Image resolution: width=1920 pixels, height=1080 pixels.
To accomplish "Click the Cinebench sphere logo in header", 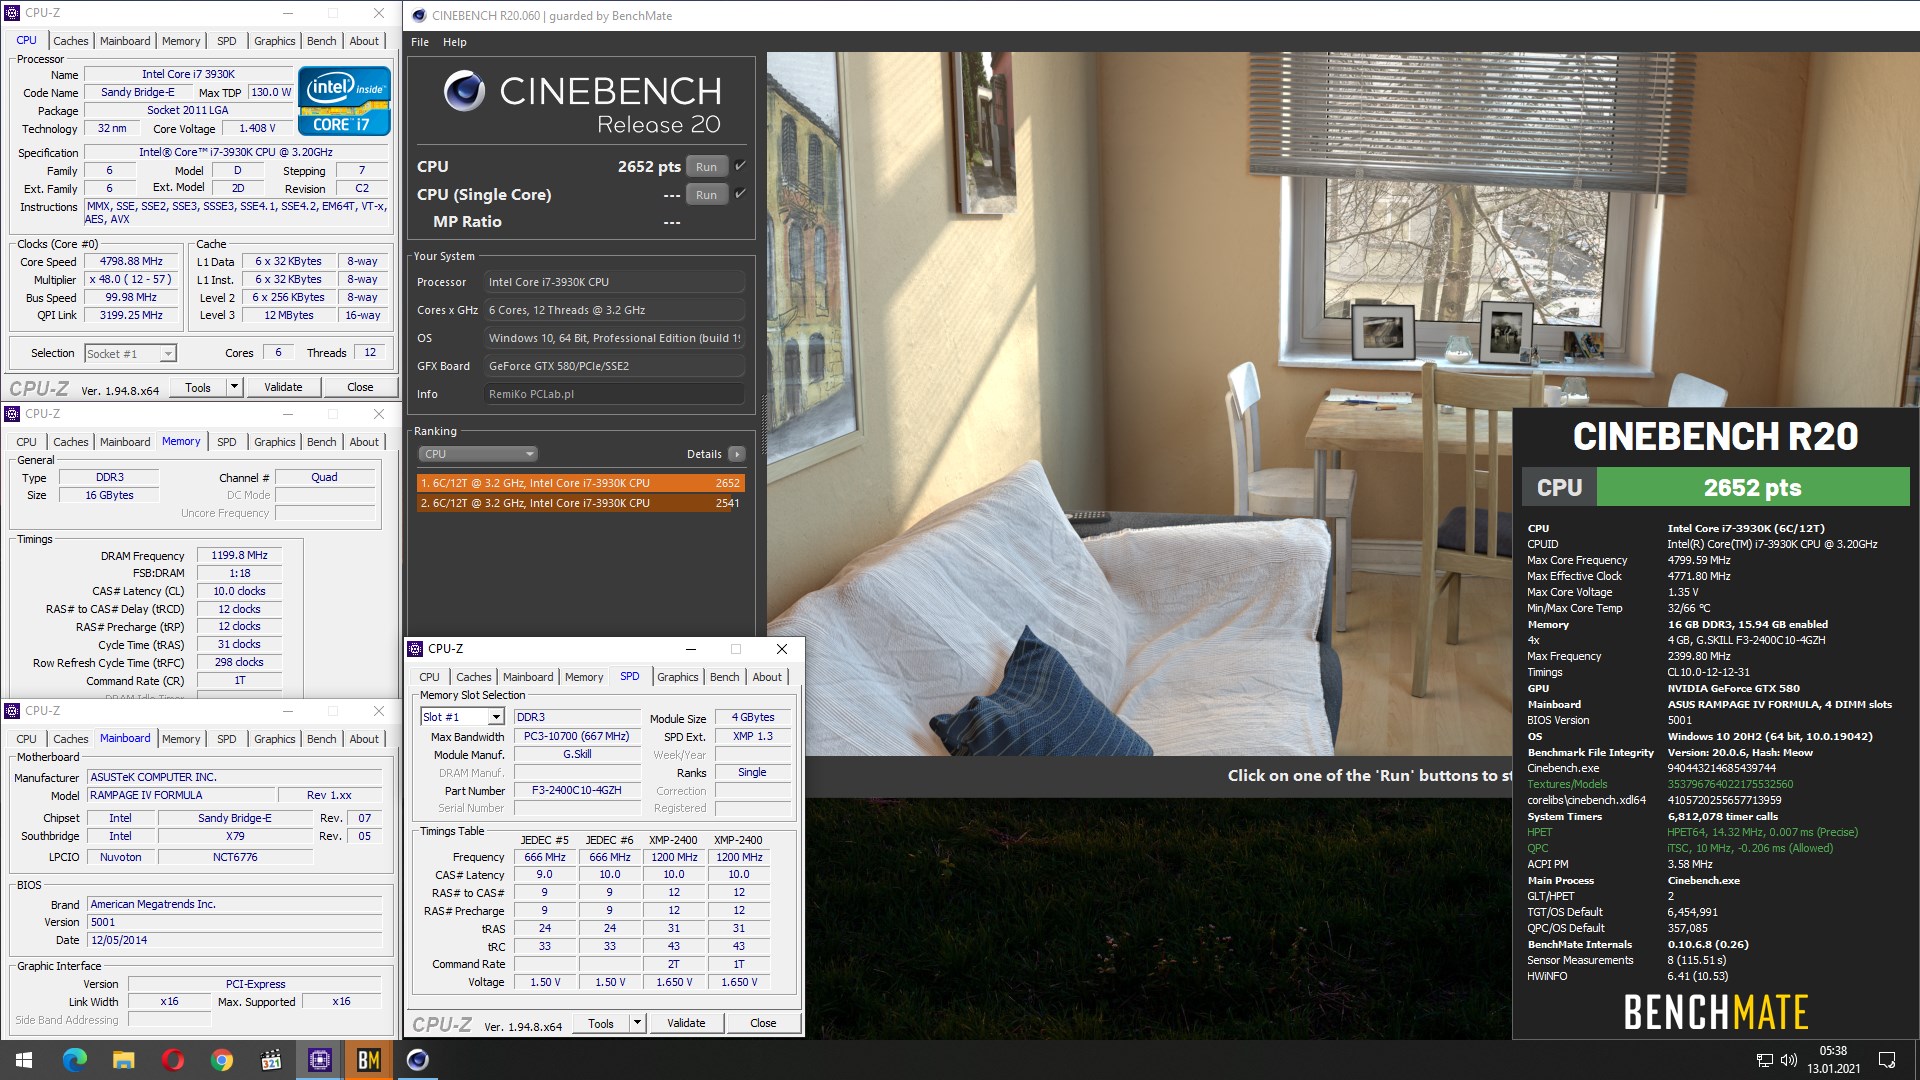I will tap(464, 91).
